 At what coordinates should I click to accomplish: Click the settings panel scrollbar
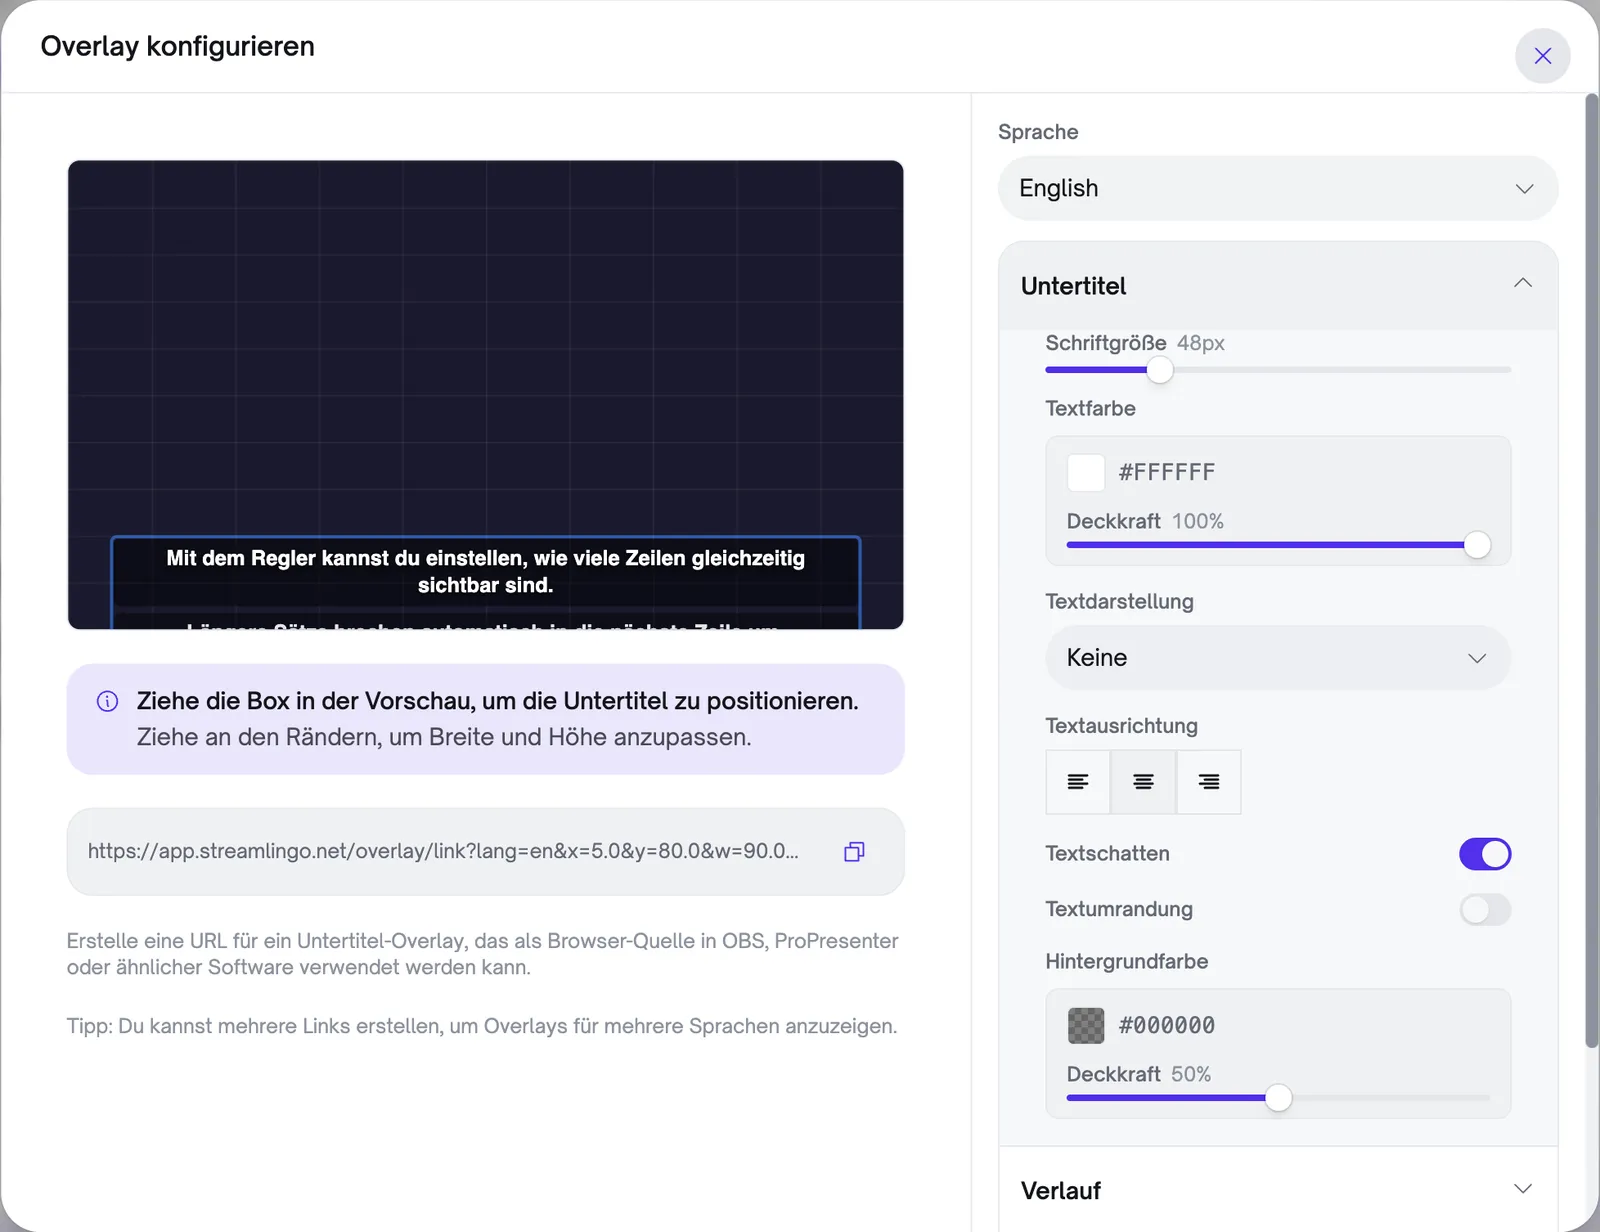click(1591, 570)
